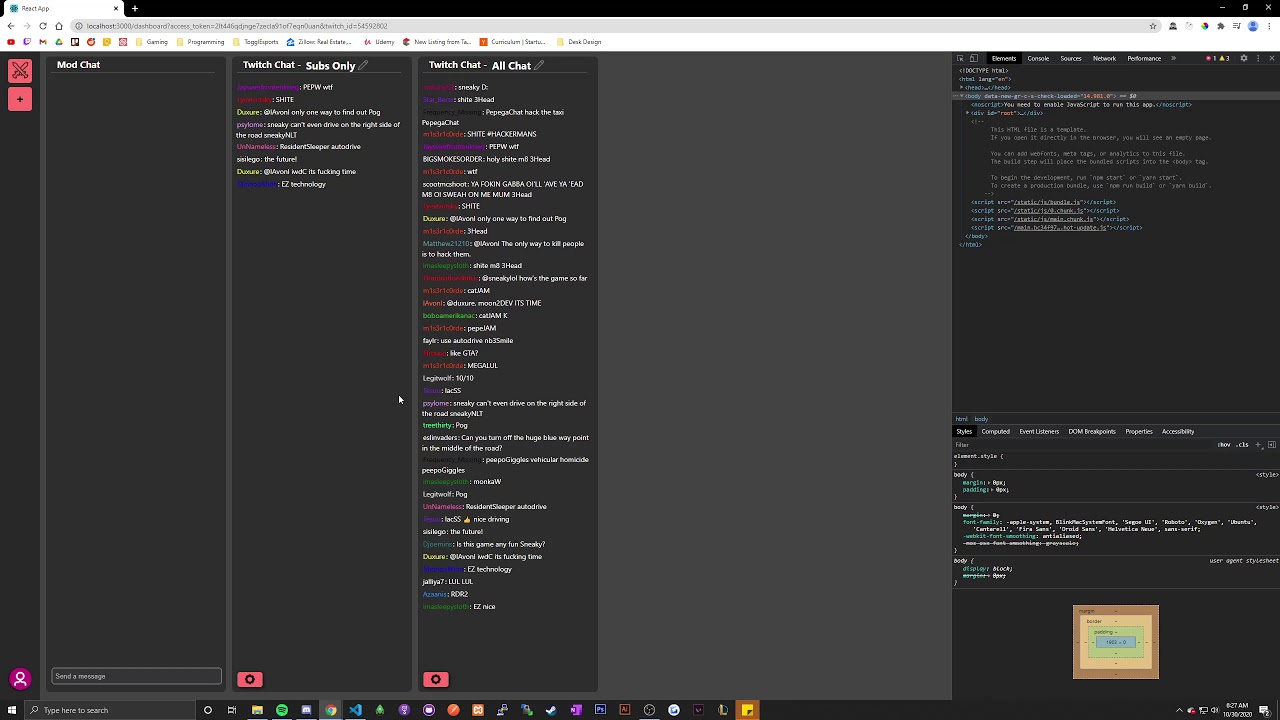Open the TogglEsports bookmarks folder
Image resolution: width=1280 pixels, height=720 pixels.
point(255,42)
